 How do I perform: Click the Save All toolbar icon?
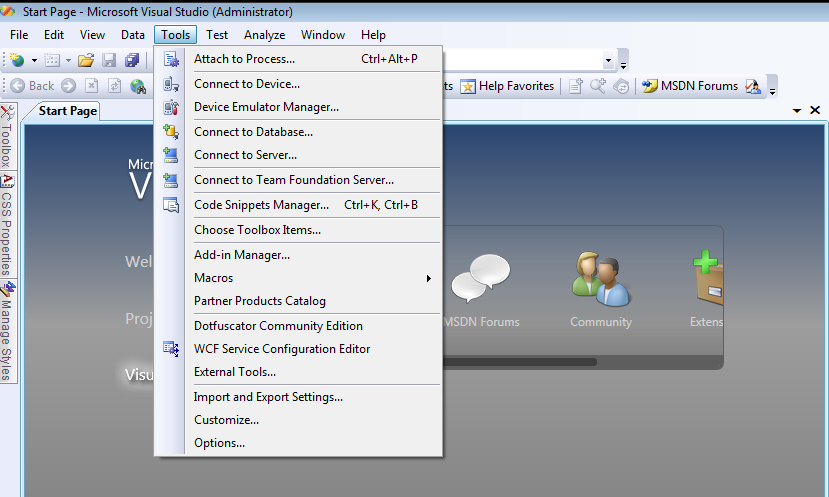(x=132, y=60)
